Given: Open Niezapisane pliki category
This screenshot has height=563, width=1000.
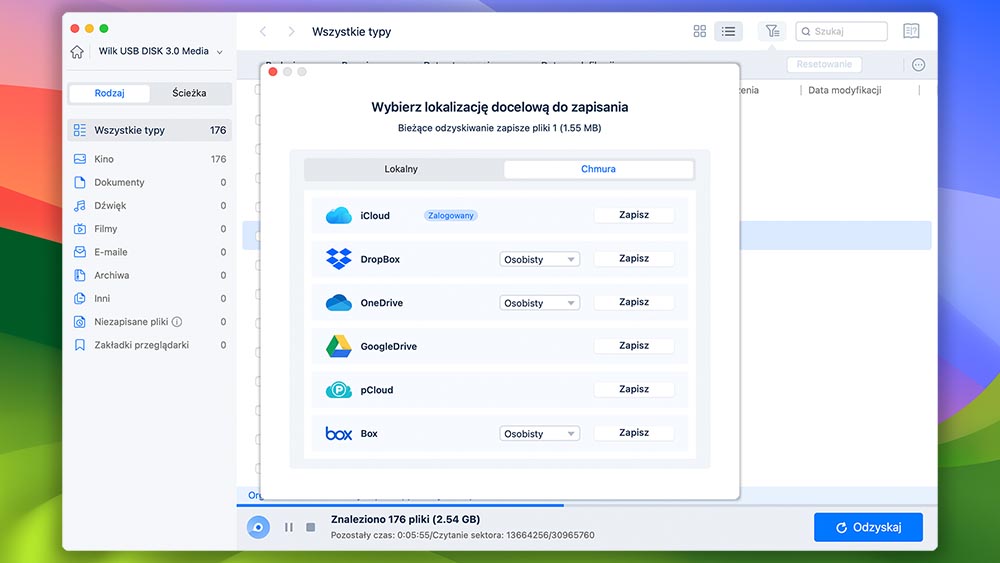Looking at the screenshot, I should (149, 322).
